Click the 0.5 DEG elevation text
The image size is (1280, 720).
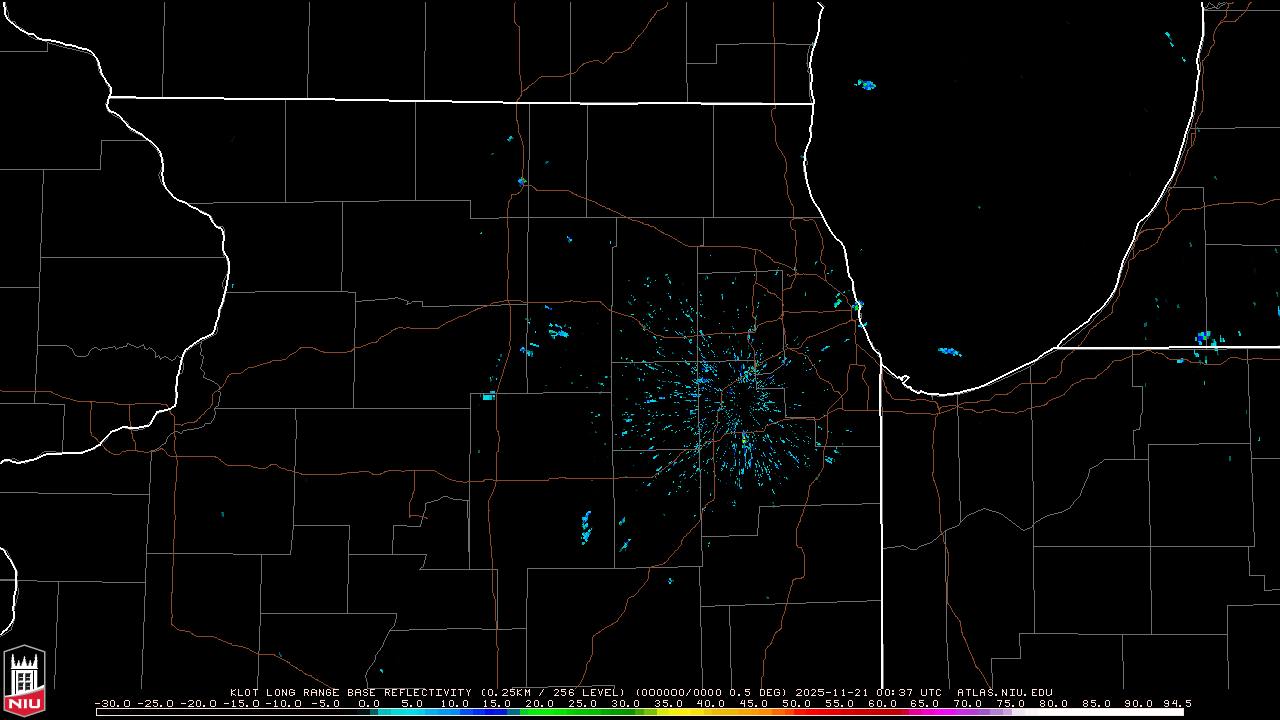tap(769, 692)
